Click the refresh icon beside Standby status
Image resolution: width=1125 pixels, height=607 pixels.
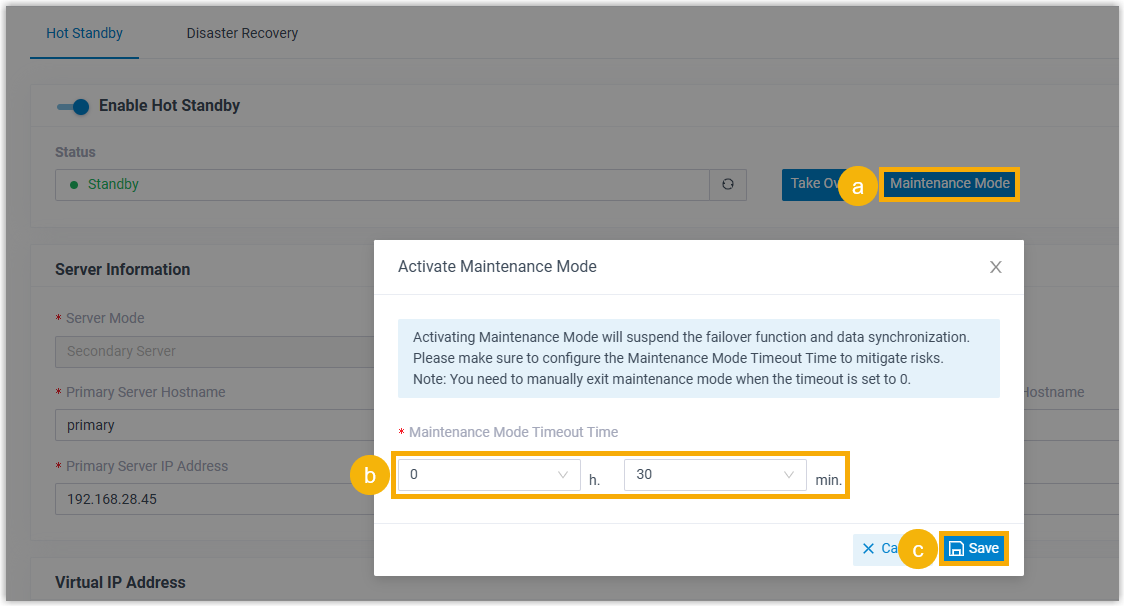pyautogui.click(x=728, y=184)
